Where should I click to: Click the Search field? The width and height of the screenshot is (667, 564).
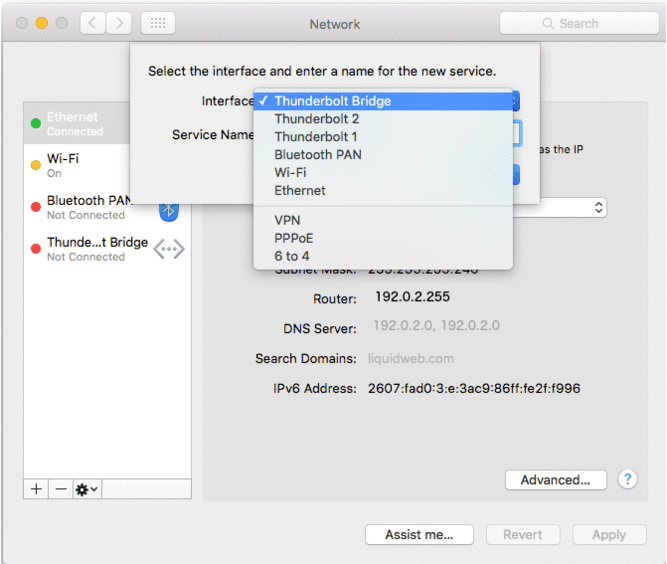[579, 23]
